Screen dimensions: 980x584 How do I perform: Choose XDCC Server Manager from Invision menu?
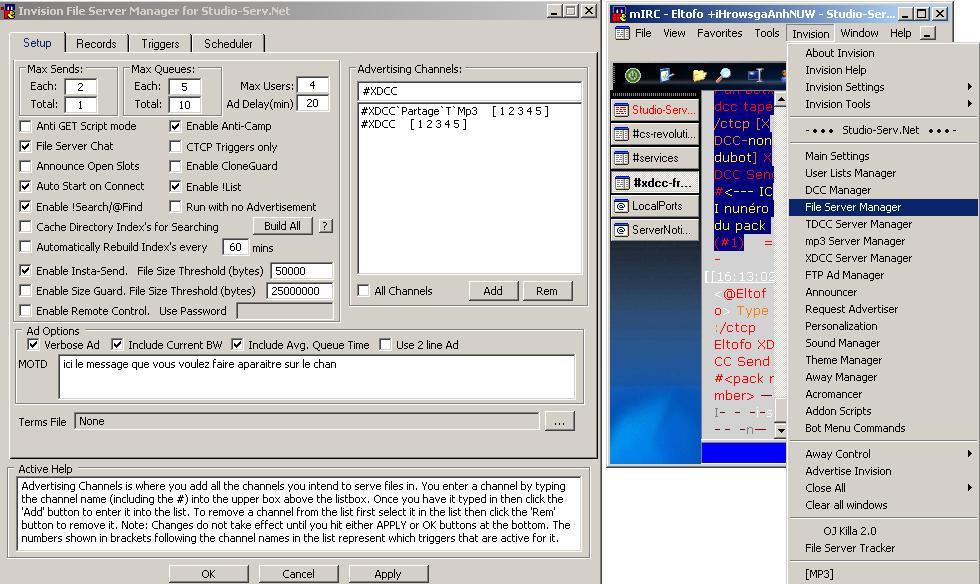tap(883, 258)
